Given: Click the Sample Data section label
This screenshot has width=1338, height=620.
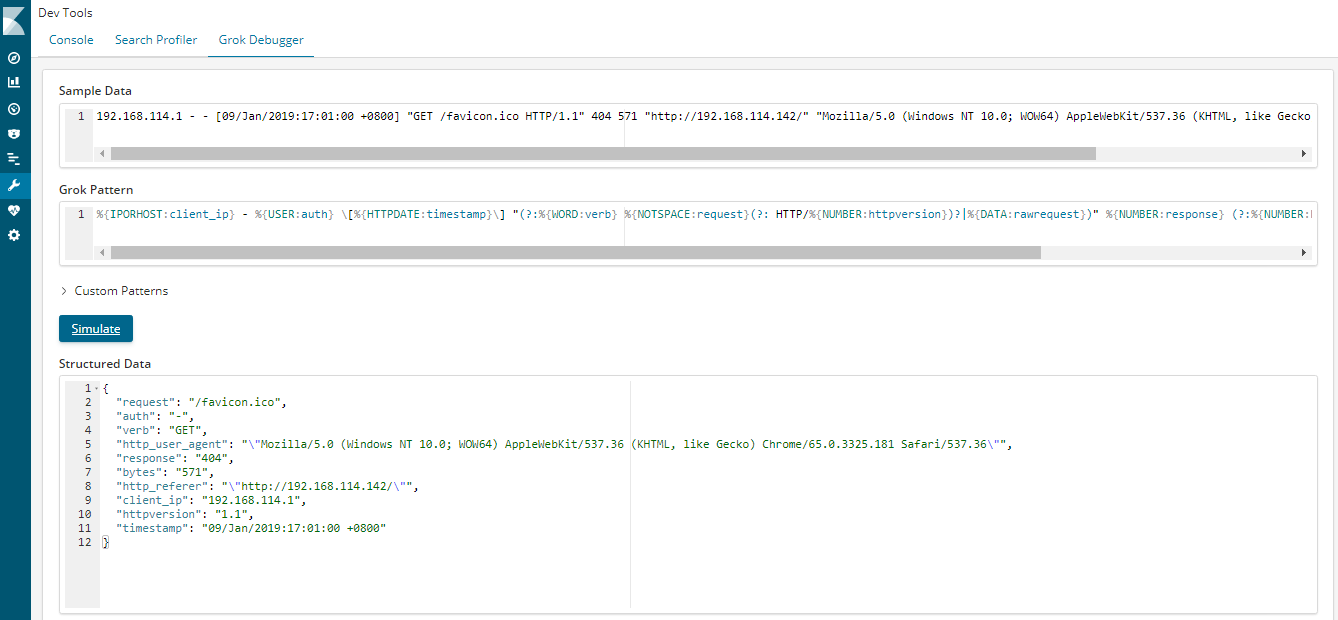Looking at the screenshot, I should (95, 91).
